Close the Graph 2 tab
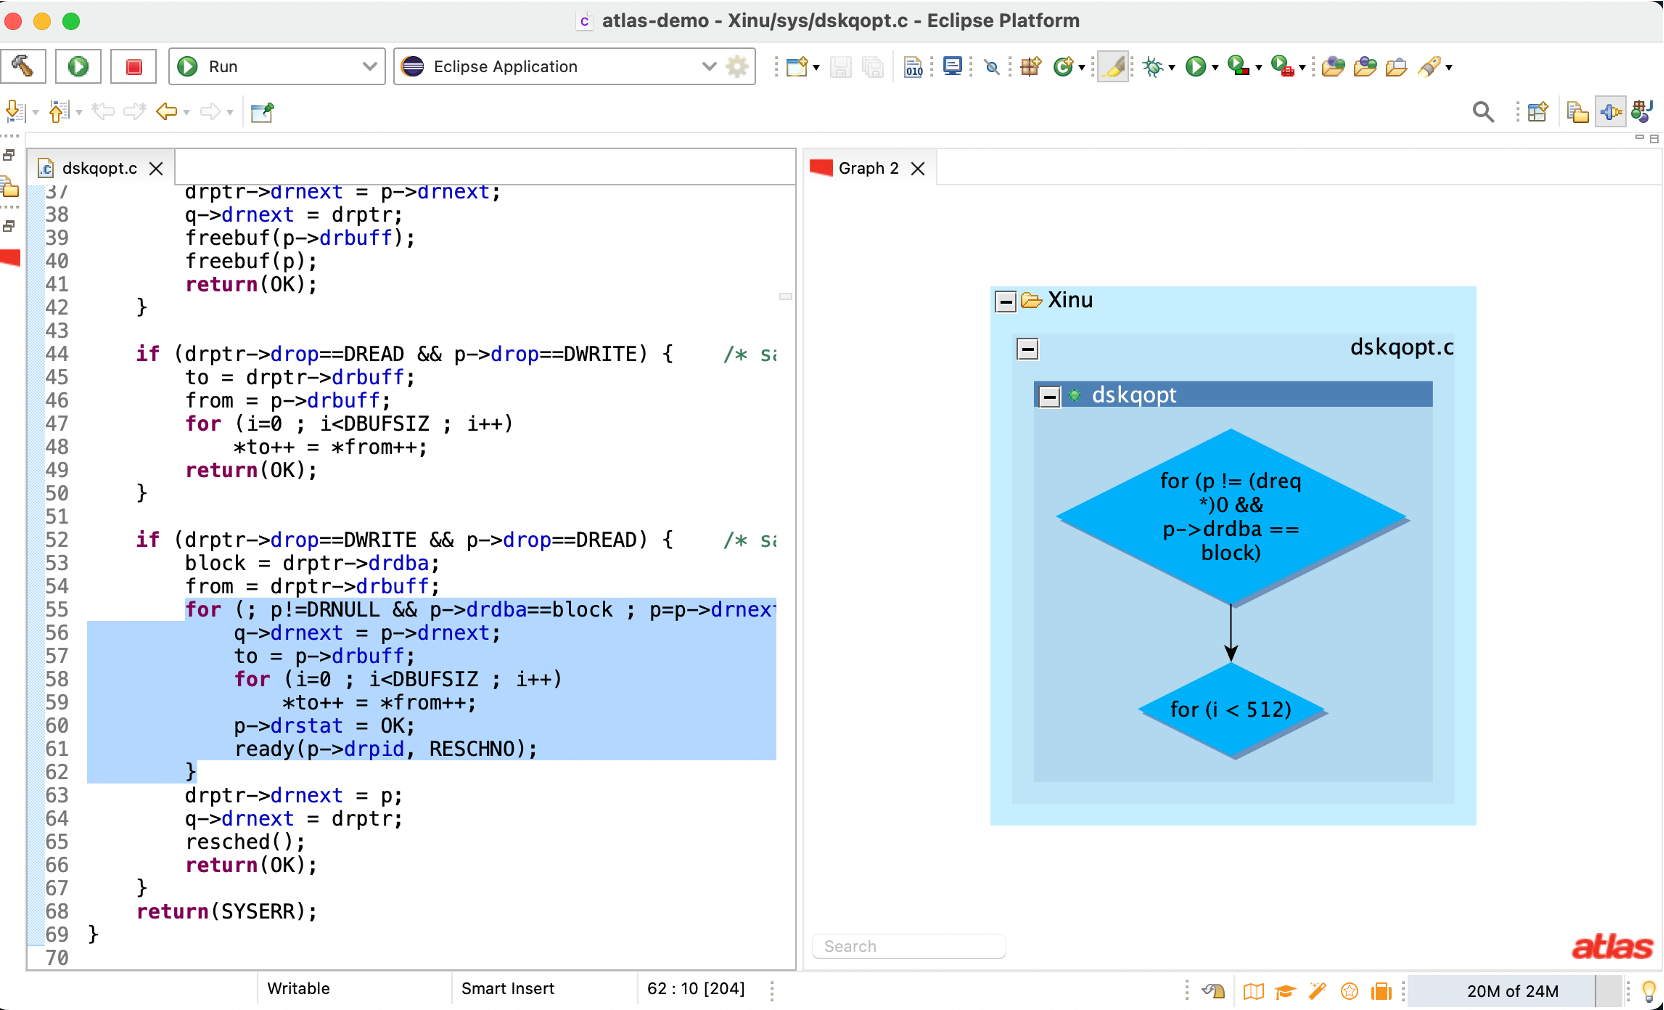This screenshot has width=1664, height=1010. point(918,168)
